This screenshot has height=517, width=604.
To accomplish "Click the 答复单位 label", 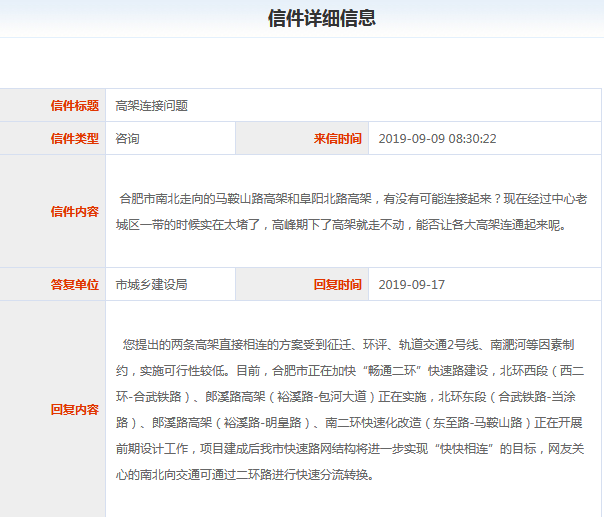I will (75, 284).
